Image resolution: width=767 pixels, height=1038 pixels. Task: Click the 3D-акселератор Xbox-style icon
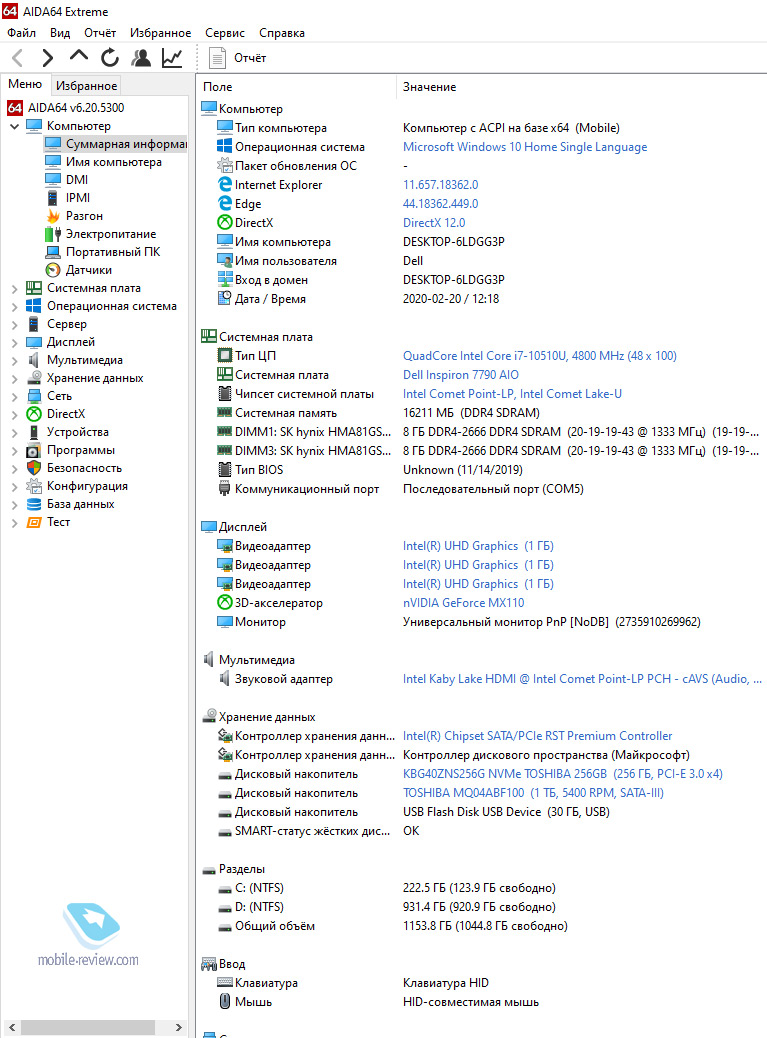pos(225,602)
